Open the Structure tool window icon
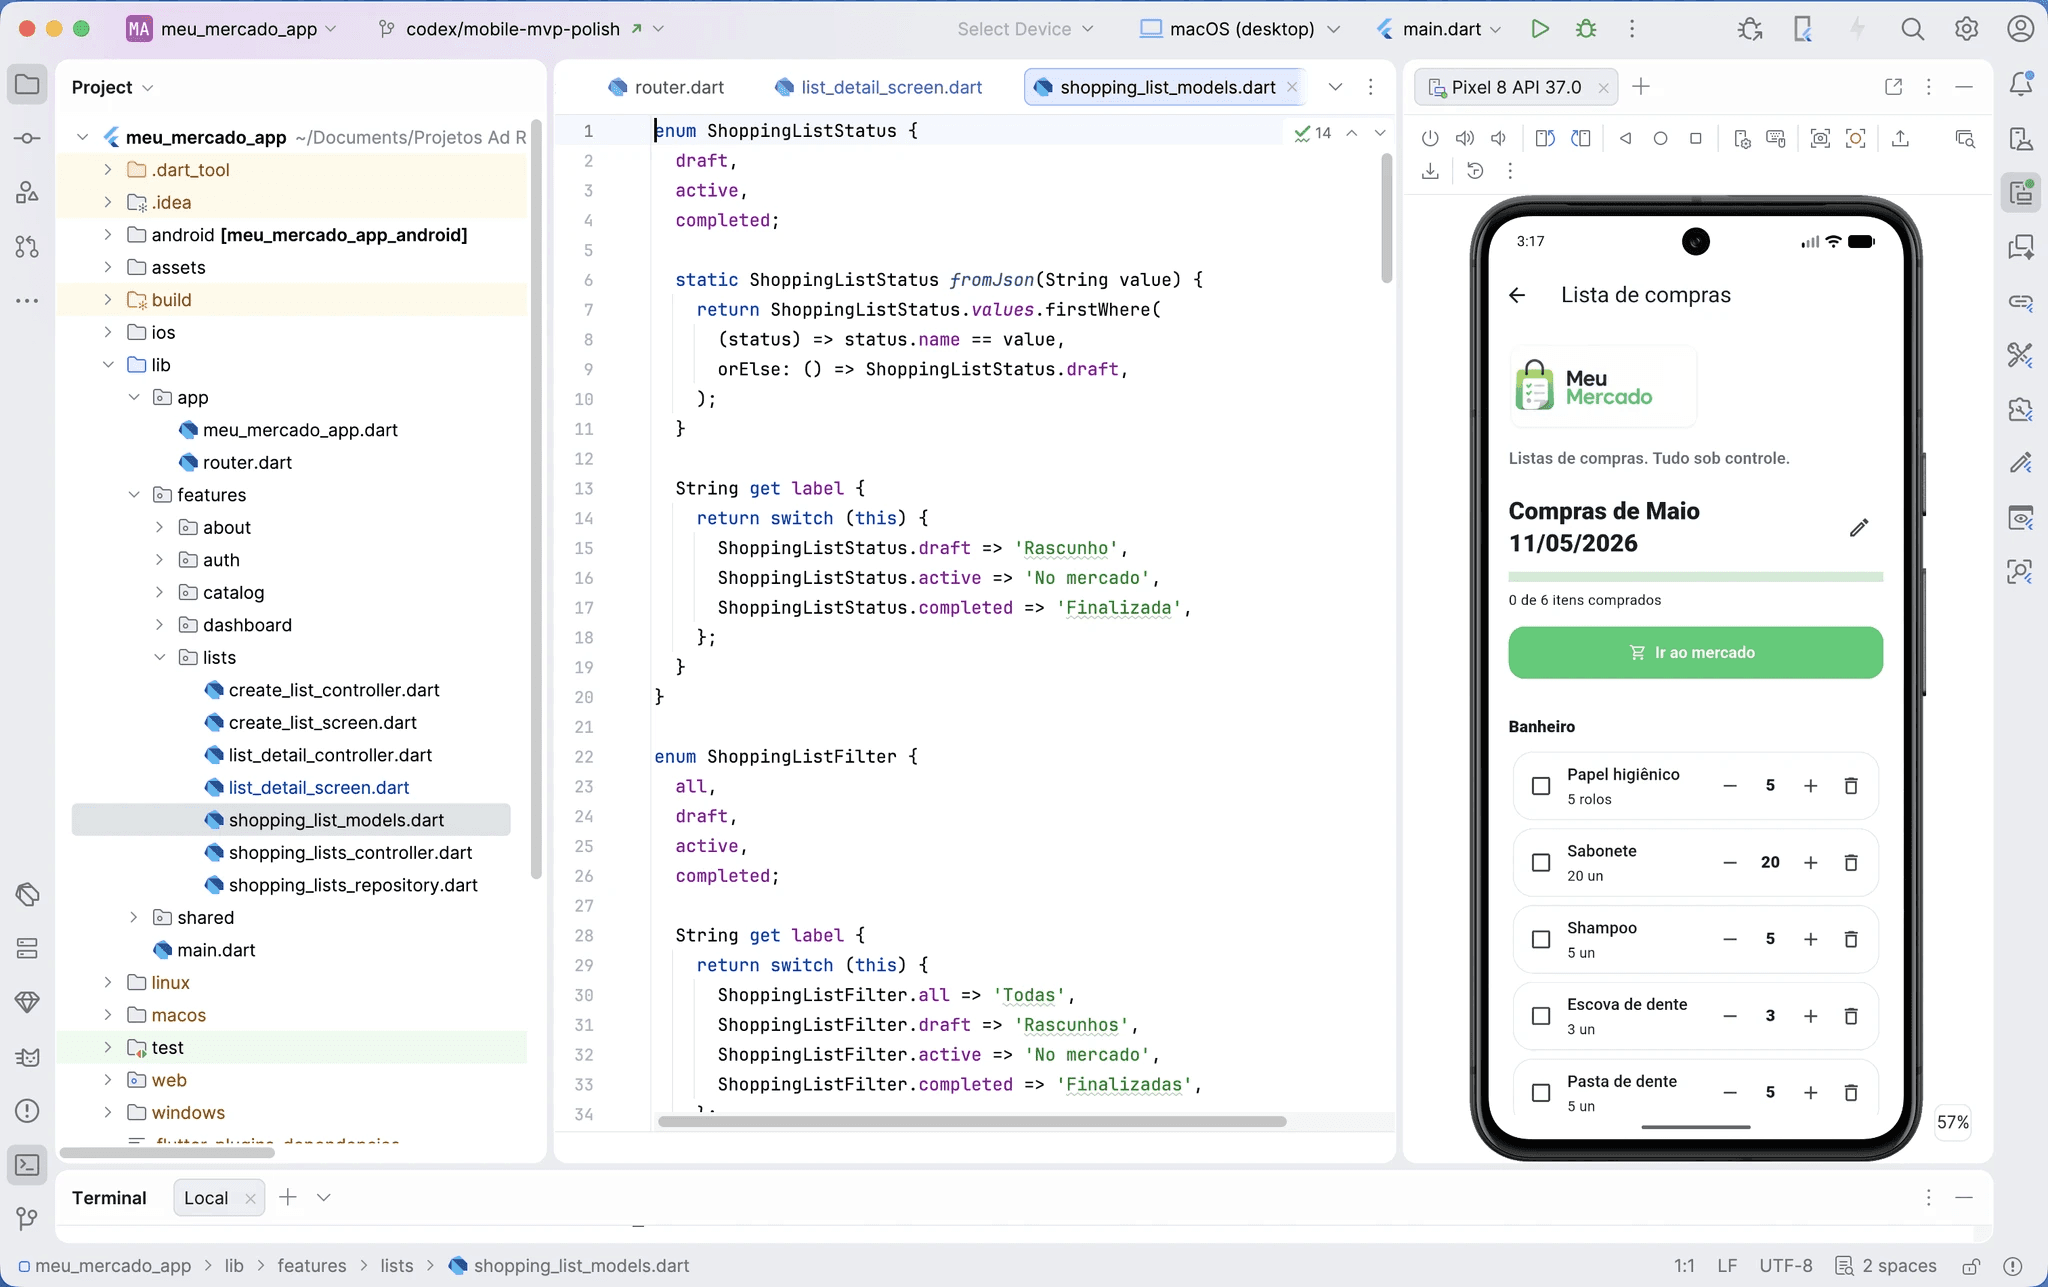The image size is (2048, 1287). pyautogui.click(x=28, y=192)
